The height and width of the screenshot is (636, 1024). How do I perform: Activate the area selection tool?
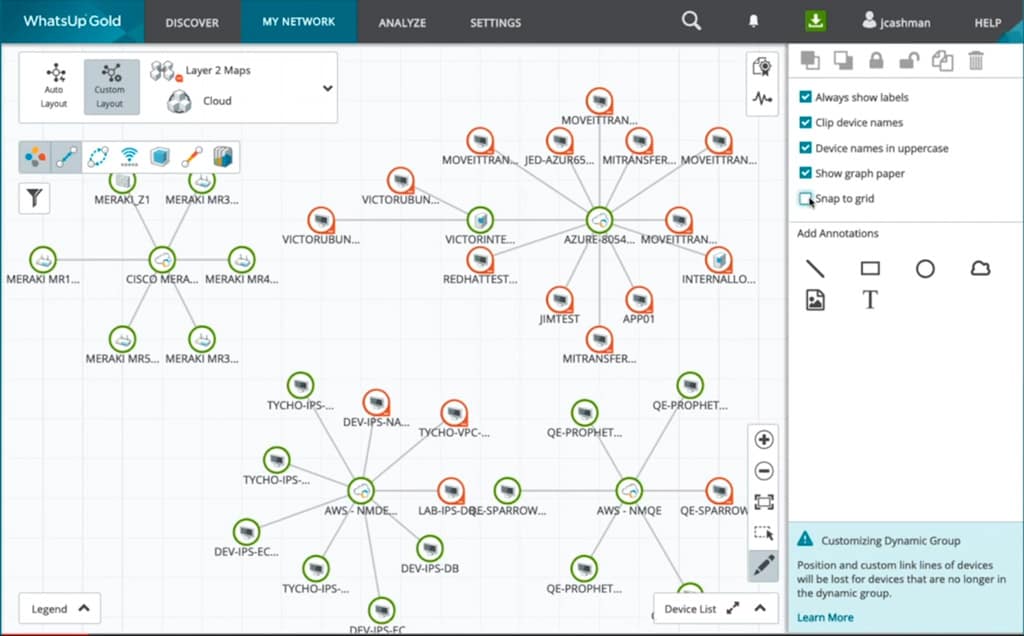[763, 533]
